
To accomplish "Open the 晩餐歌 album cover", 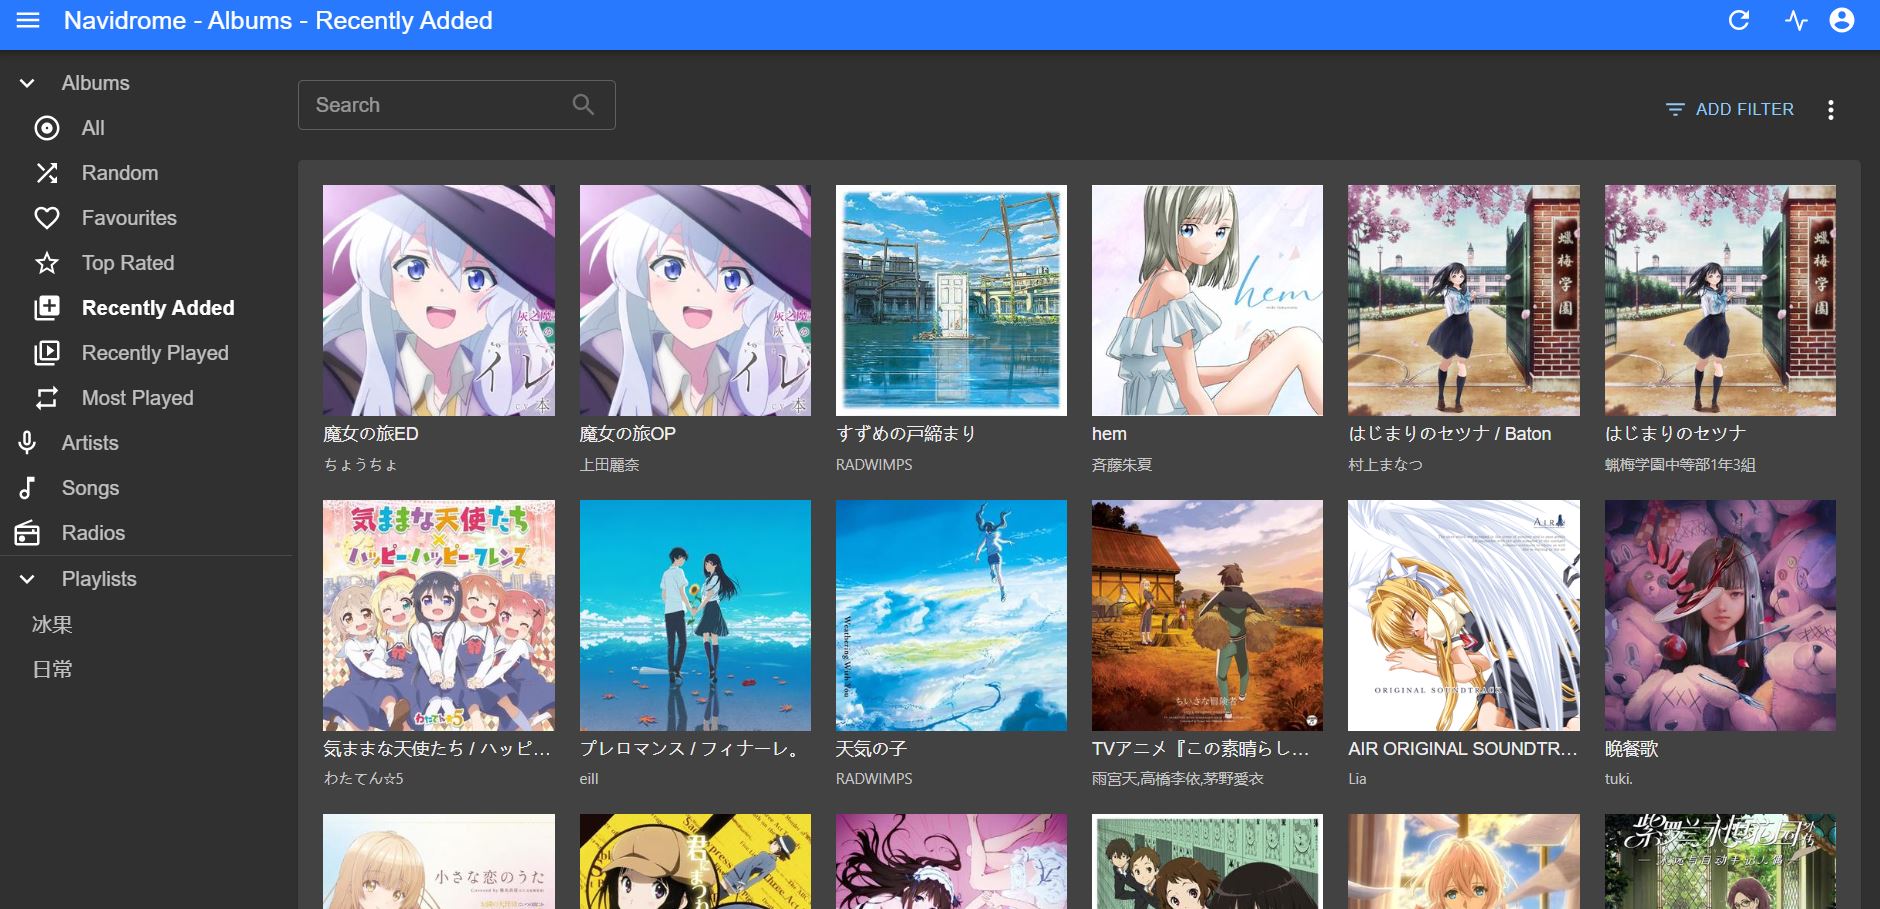I will coord(1720,615).
